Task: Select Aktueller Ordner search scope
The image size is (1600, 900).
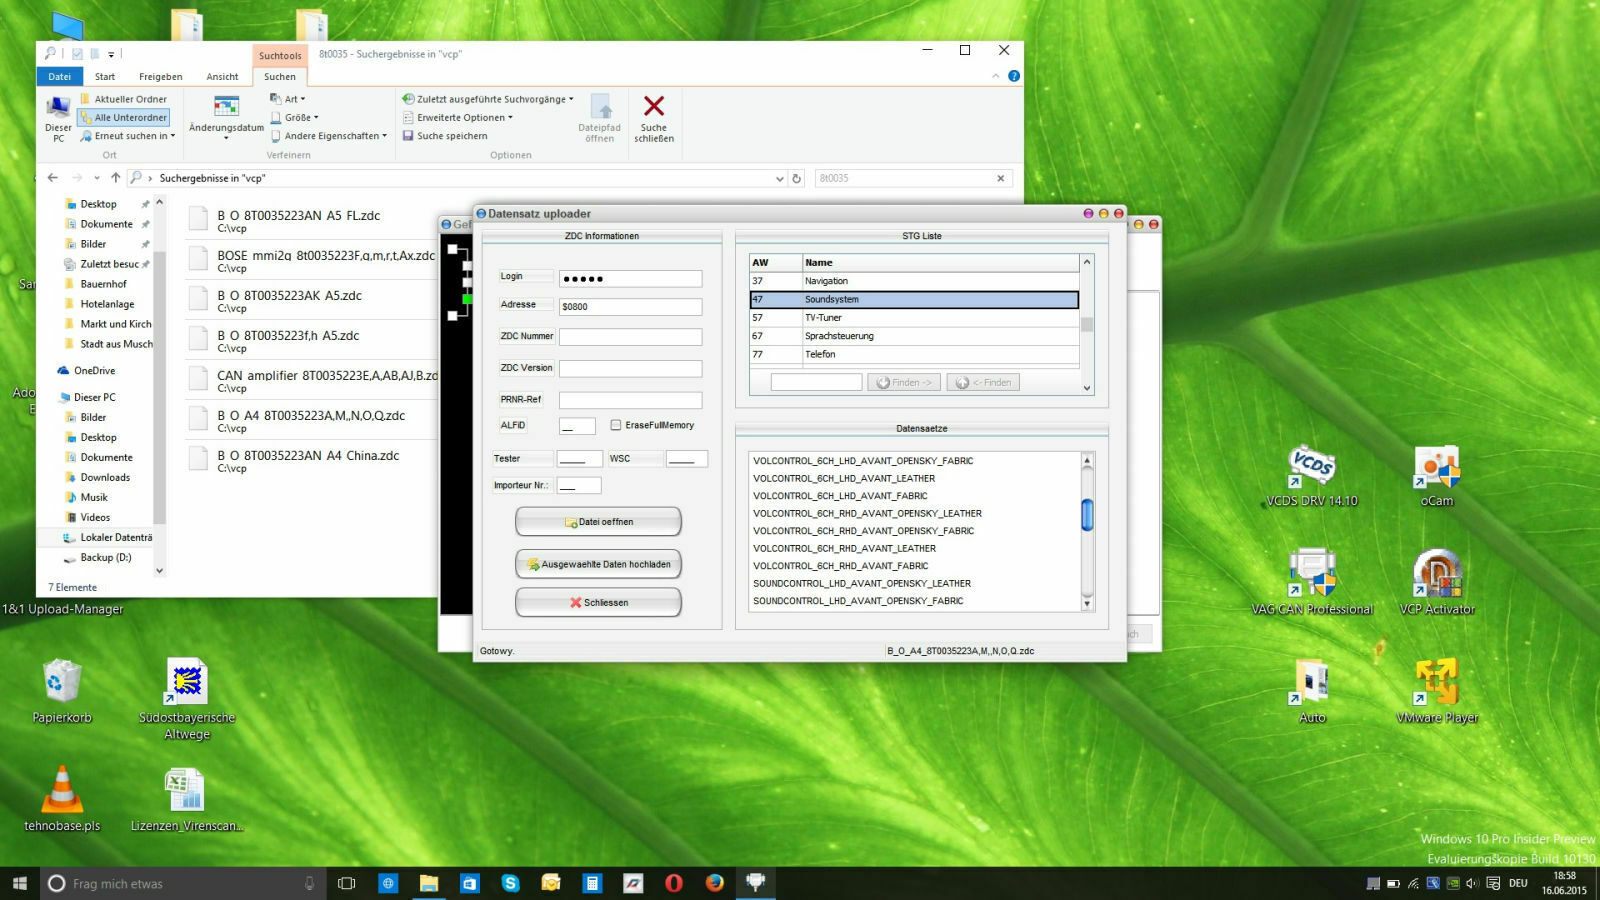Action: (x=123, y=99)
